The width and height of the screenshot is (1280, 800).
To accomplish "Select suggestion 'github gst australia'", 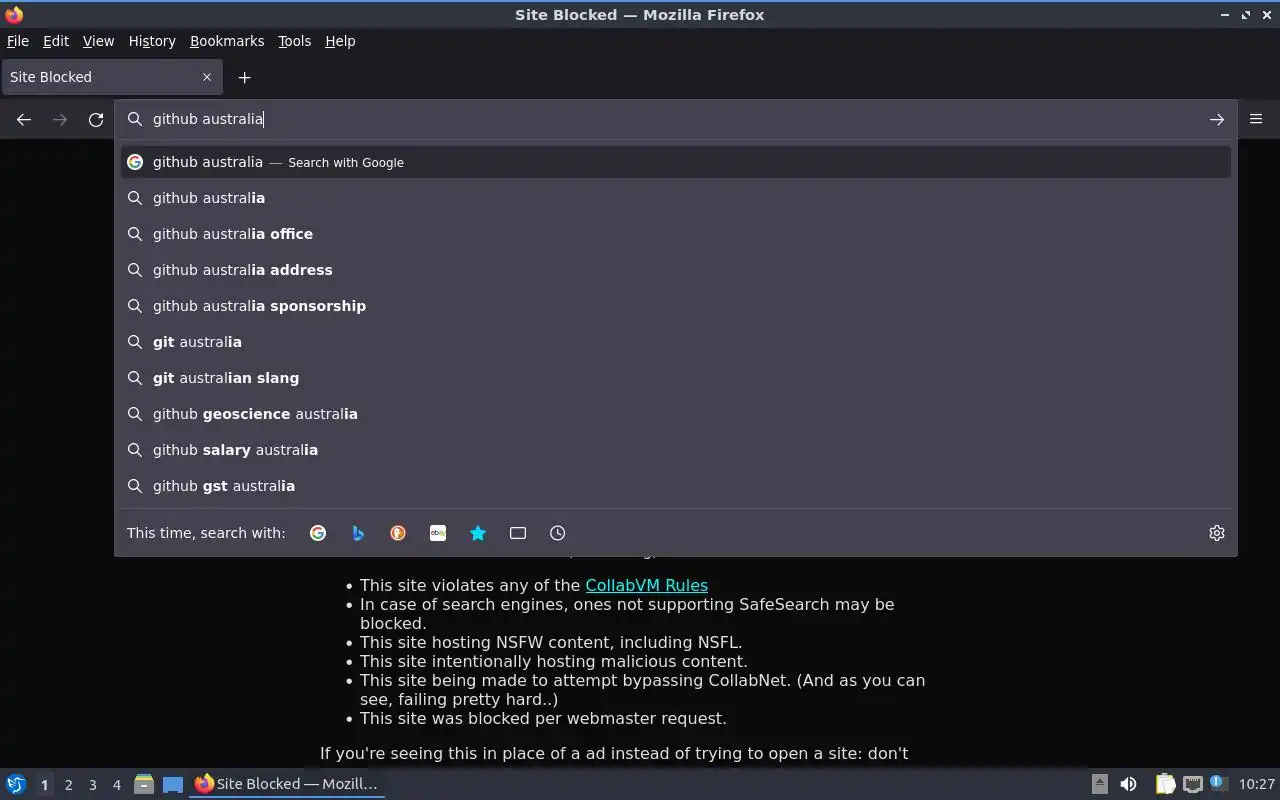I will pyautogui.click(x=676, y=486).
